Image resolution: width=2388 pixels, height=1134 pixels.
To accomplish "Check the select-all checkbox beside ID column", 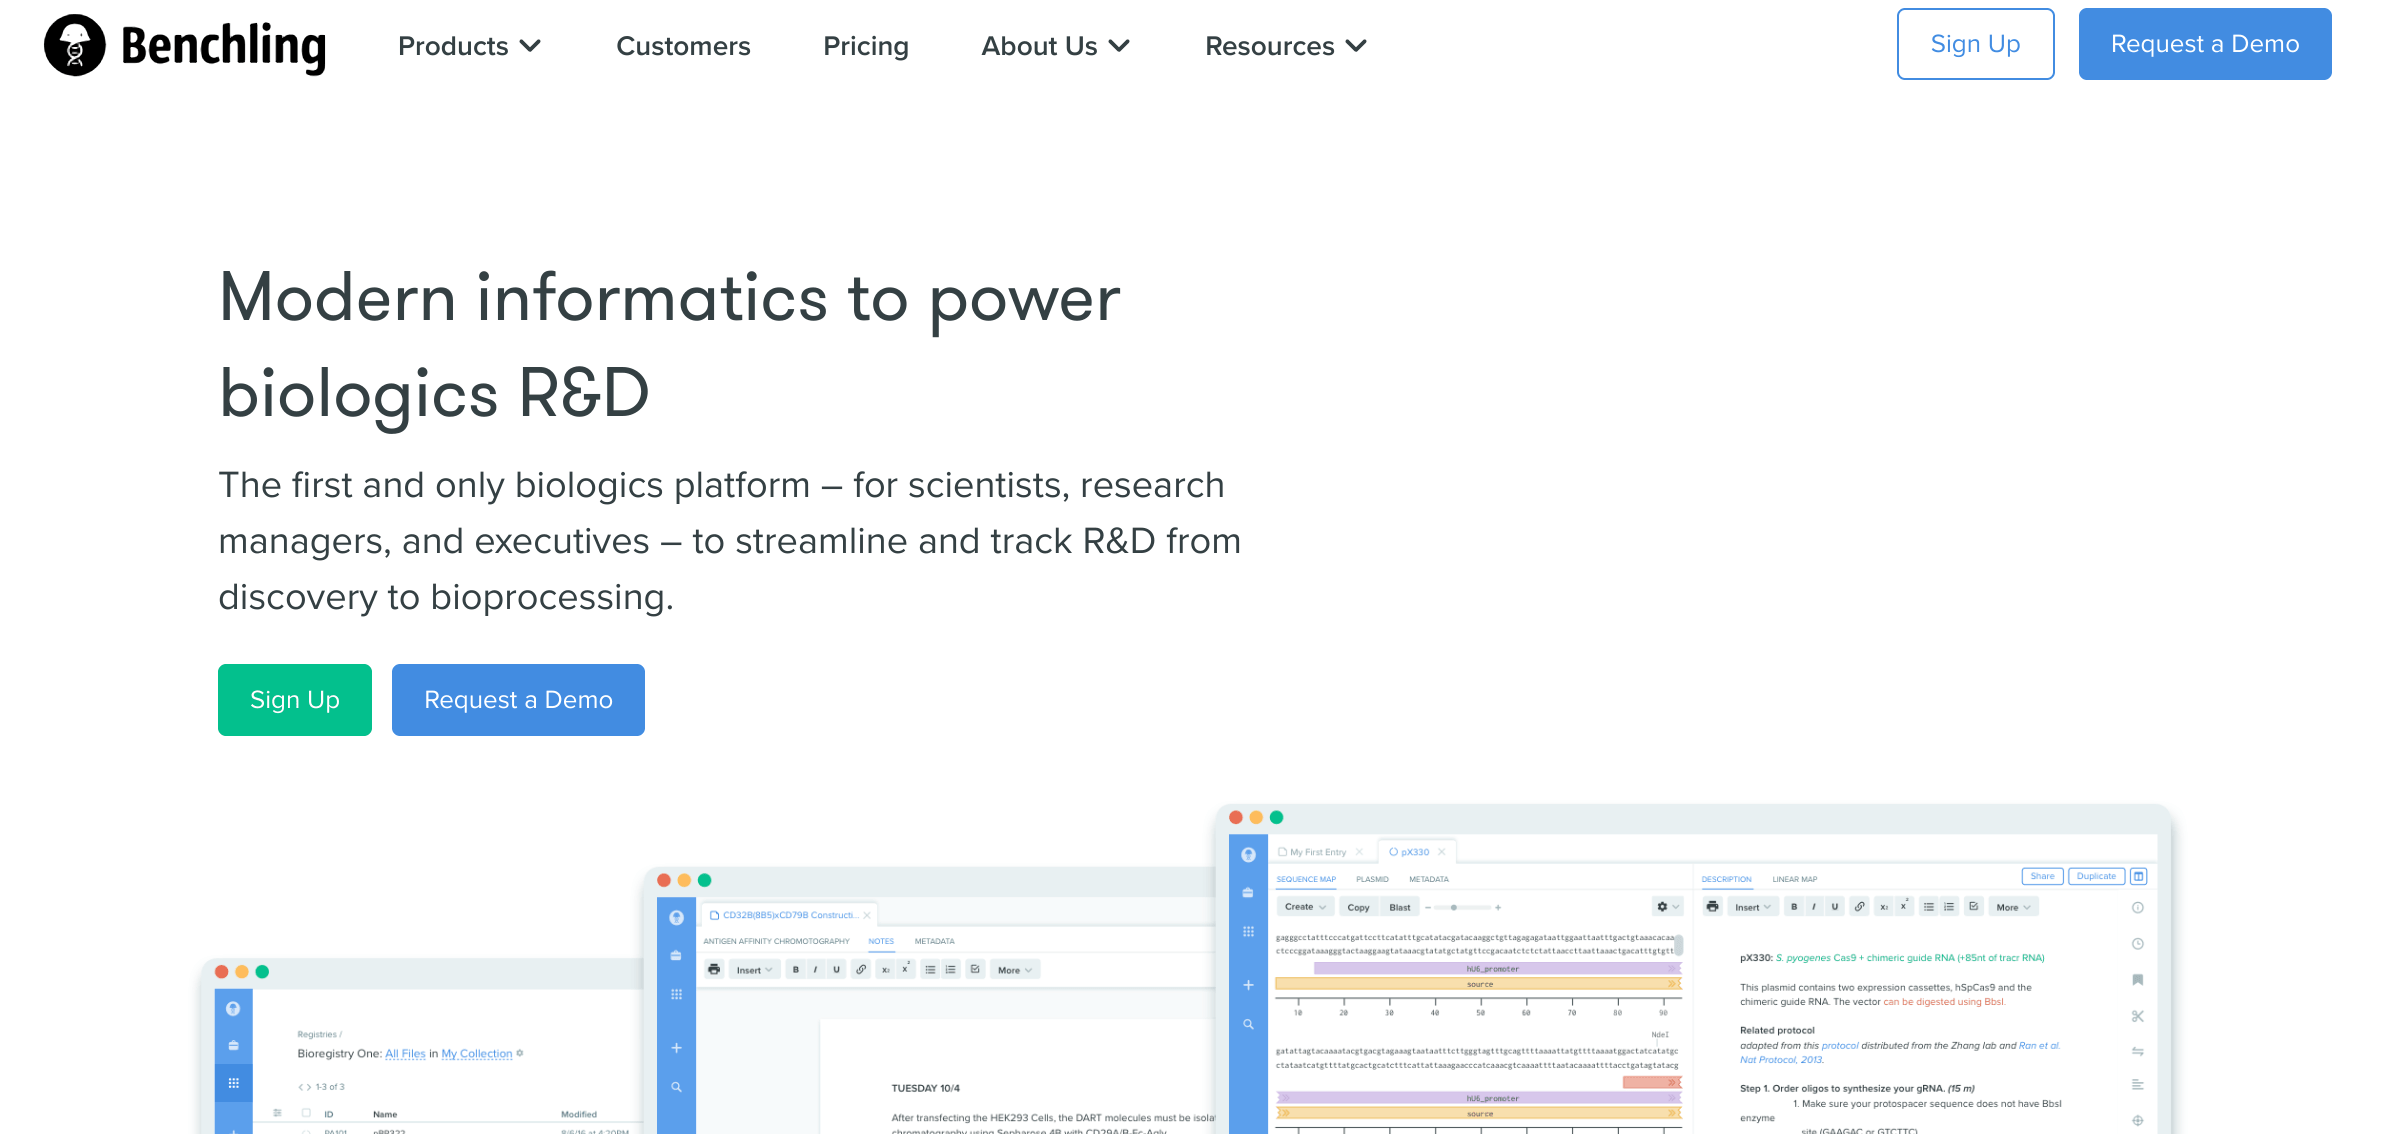I will pos(306,1113).
